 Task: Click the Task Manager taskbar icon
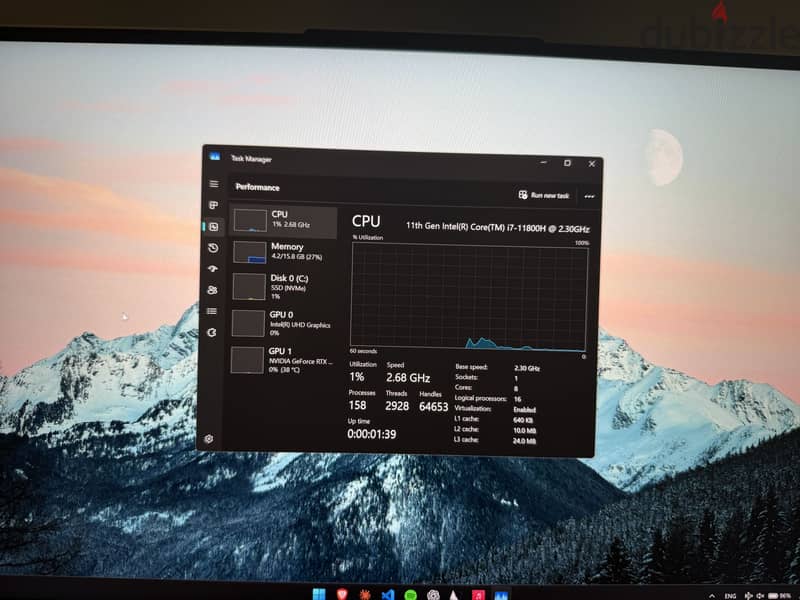coord(502,595)
